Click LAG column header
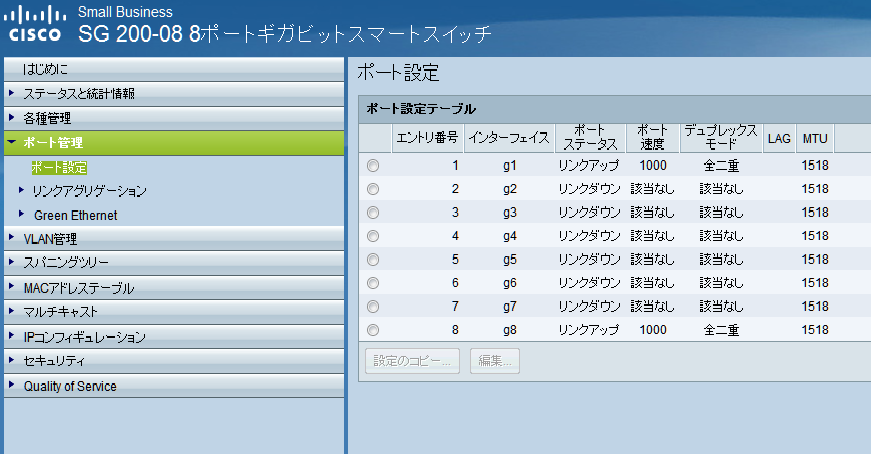 pos(779,138)
